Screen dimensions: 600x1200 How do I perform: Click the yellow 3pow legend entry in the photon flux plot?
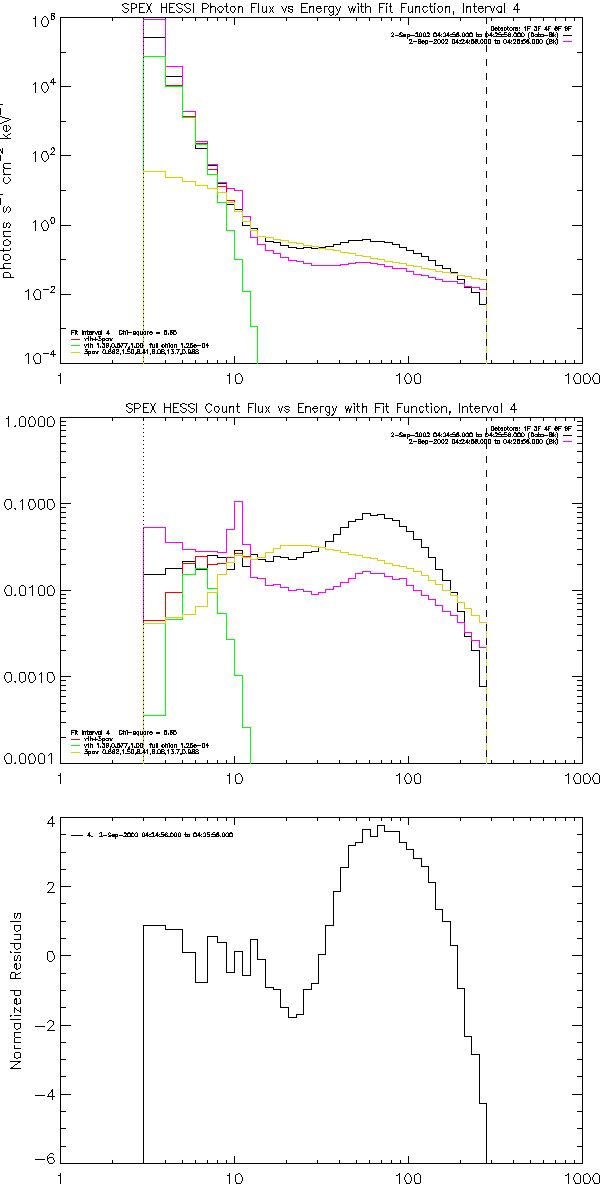tap(134, 353)
